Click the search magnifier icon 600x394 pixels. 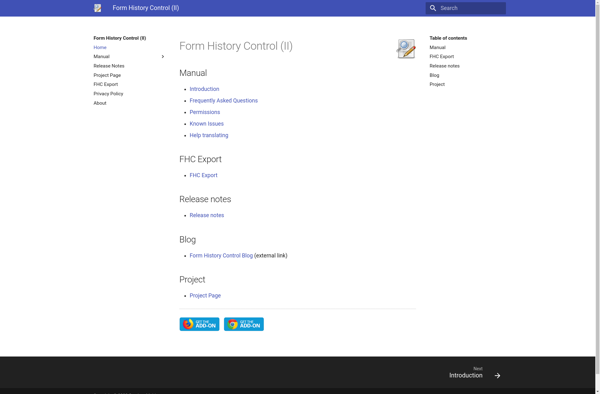(x=433, y=8)
